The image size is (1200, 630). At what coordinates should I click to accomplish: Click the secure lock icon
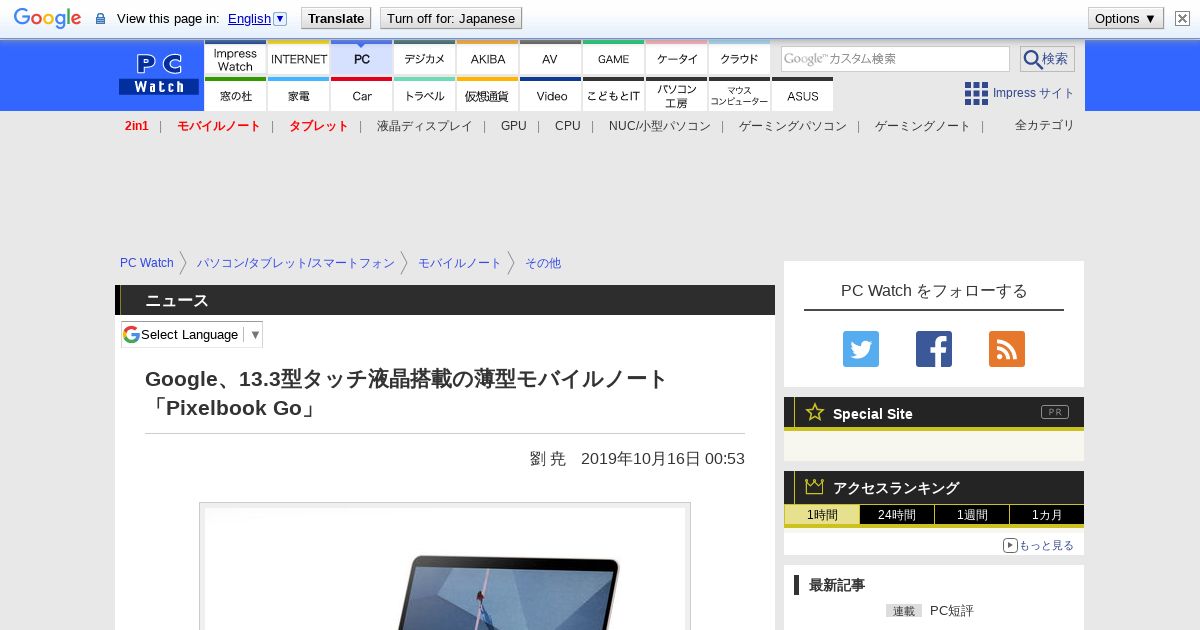(100, 19)
